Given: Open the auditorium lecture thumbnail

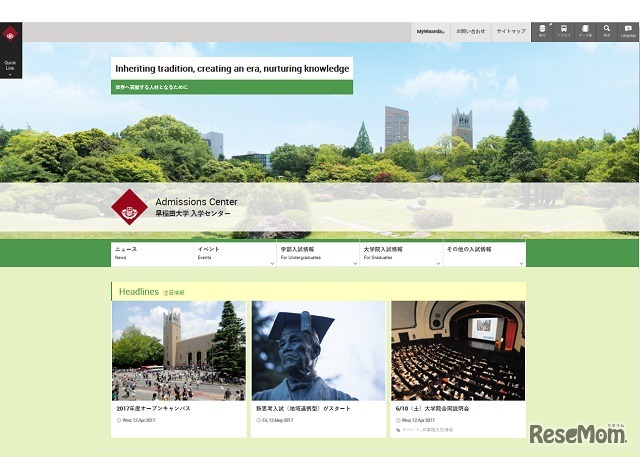Looking at the screenshot, I should (458, 351).
